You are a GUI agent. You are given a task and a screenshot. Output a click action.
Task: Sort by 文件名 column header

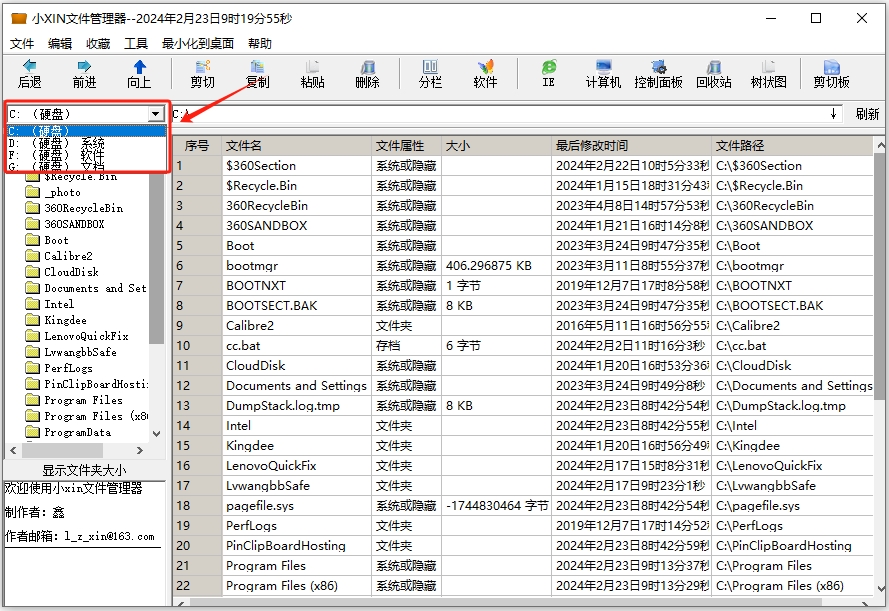click(x=297, y=146)
